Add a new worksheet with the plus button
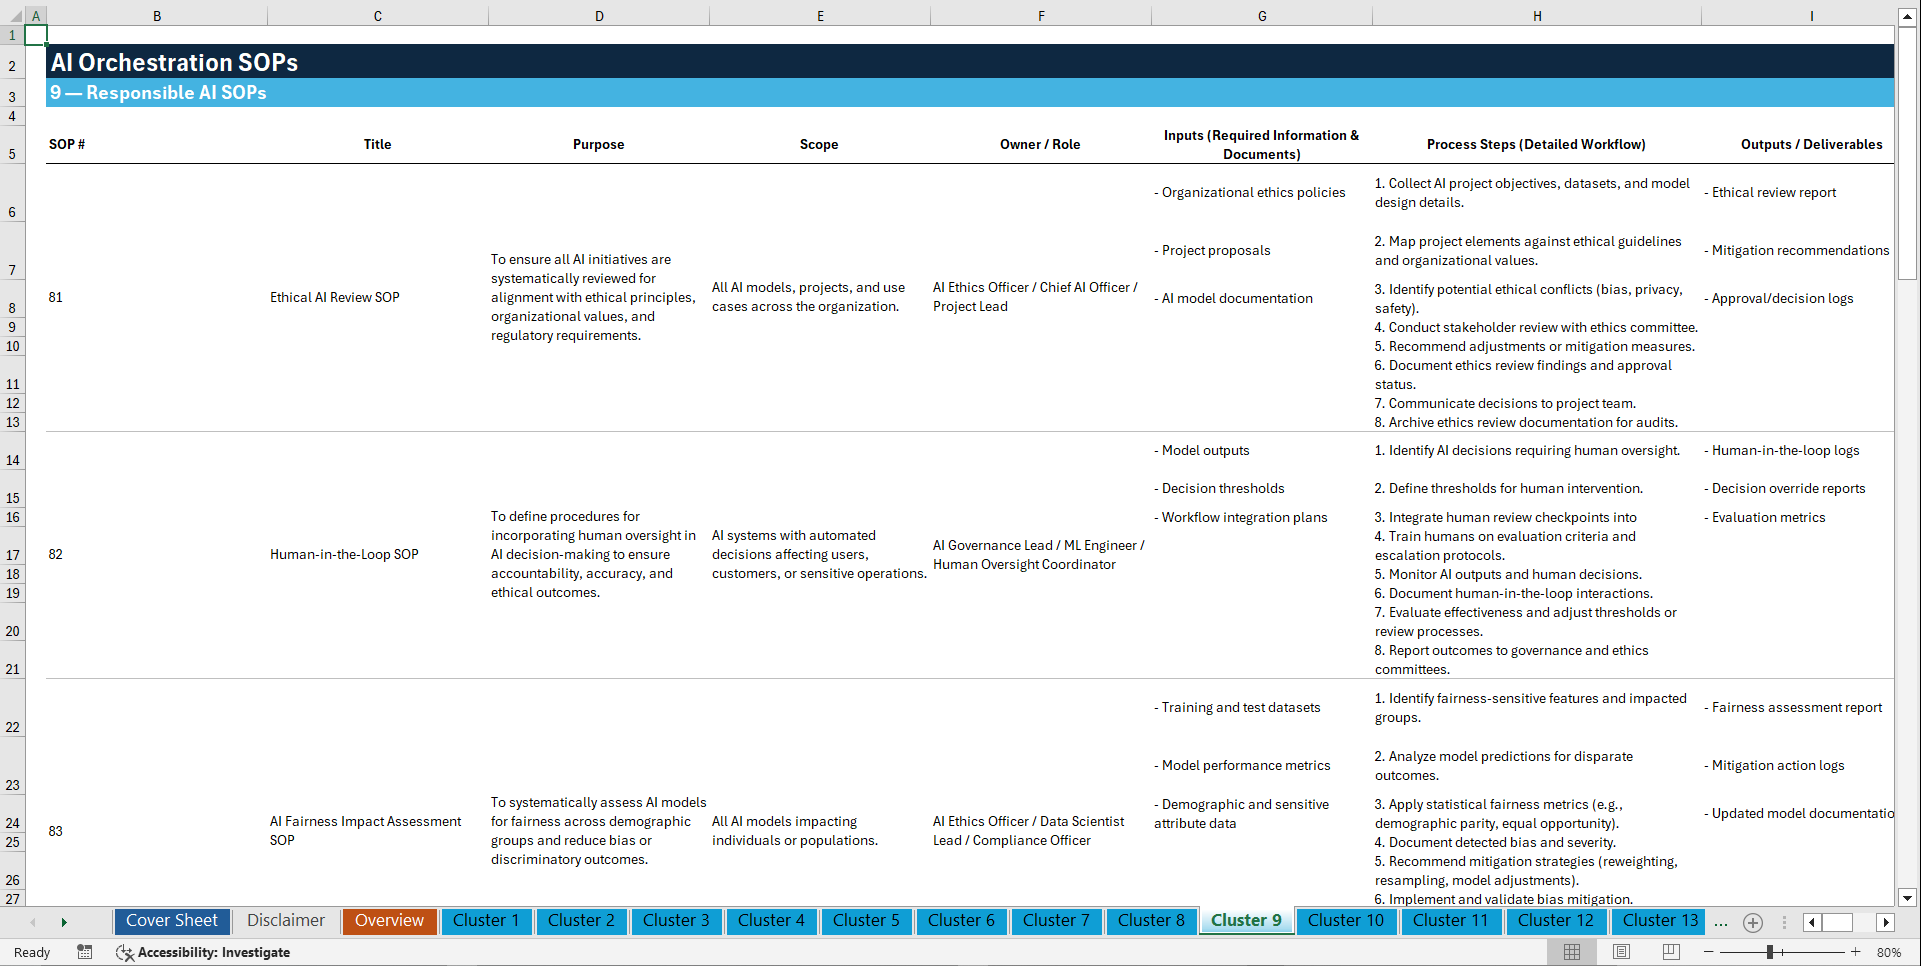1921x966 pixels. point(1752,922)
